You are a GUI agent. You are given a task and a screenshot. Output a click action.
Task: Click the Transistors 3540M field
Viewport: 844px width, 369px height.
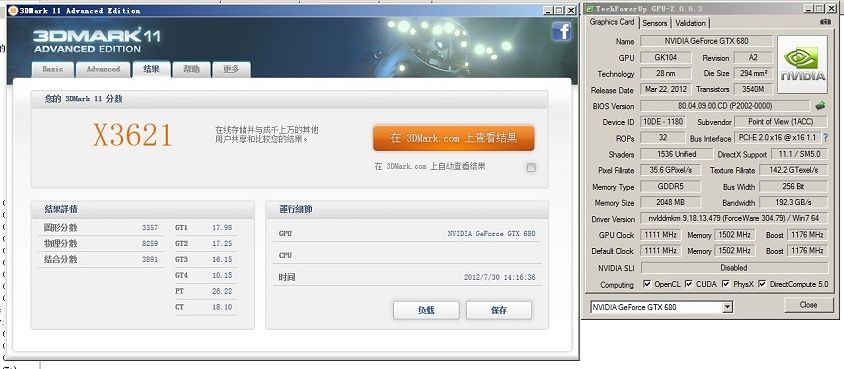(x=753, y=89)
